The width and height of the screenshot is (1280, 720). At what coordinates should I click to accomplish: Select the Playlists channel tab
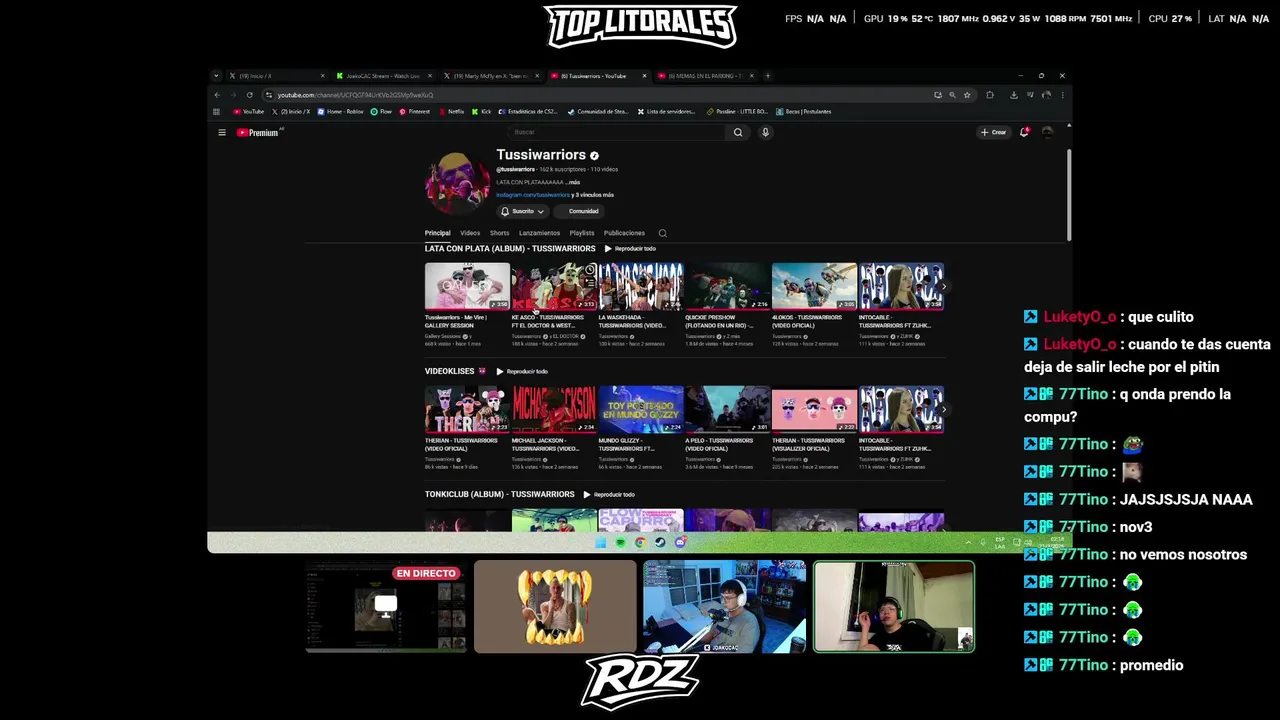(x=582, y=233)
